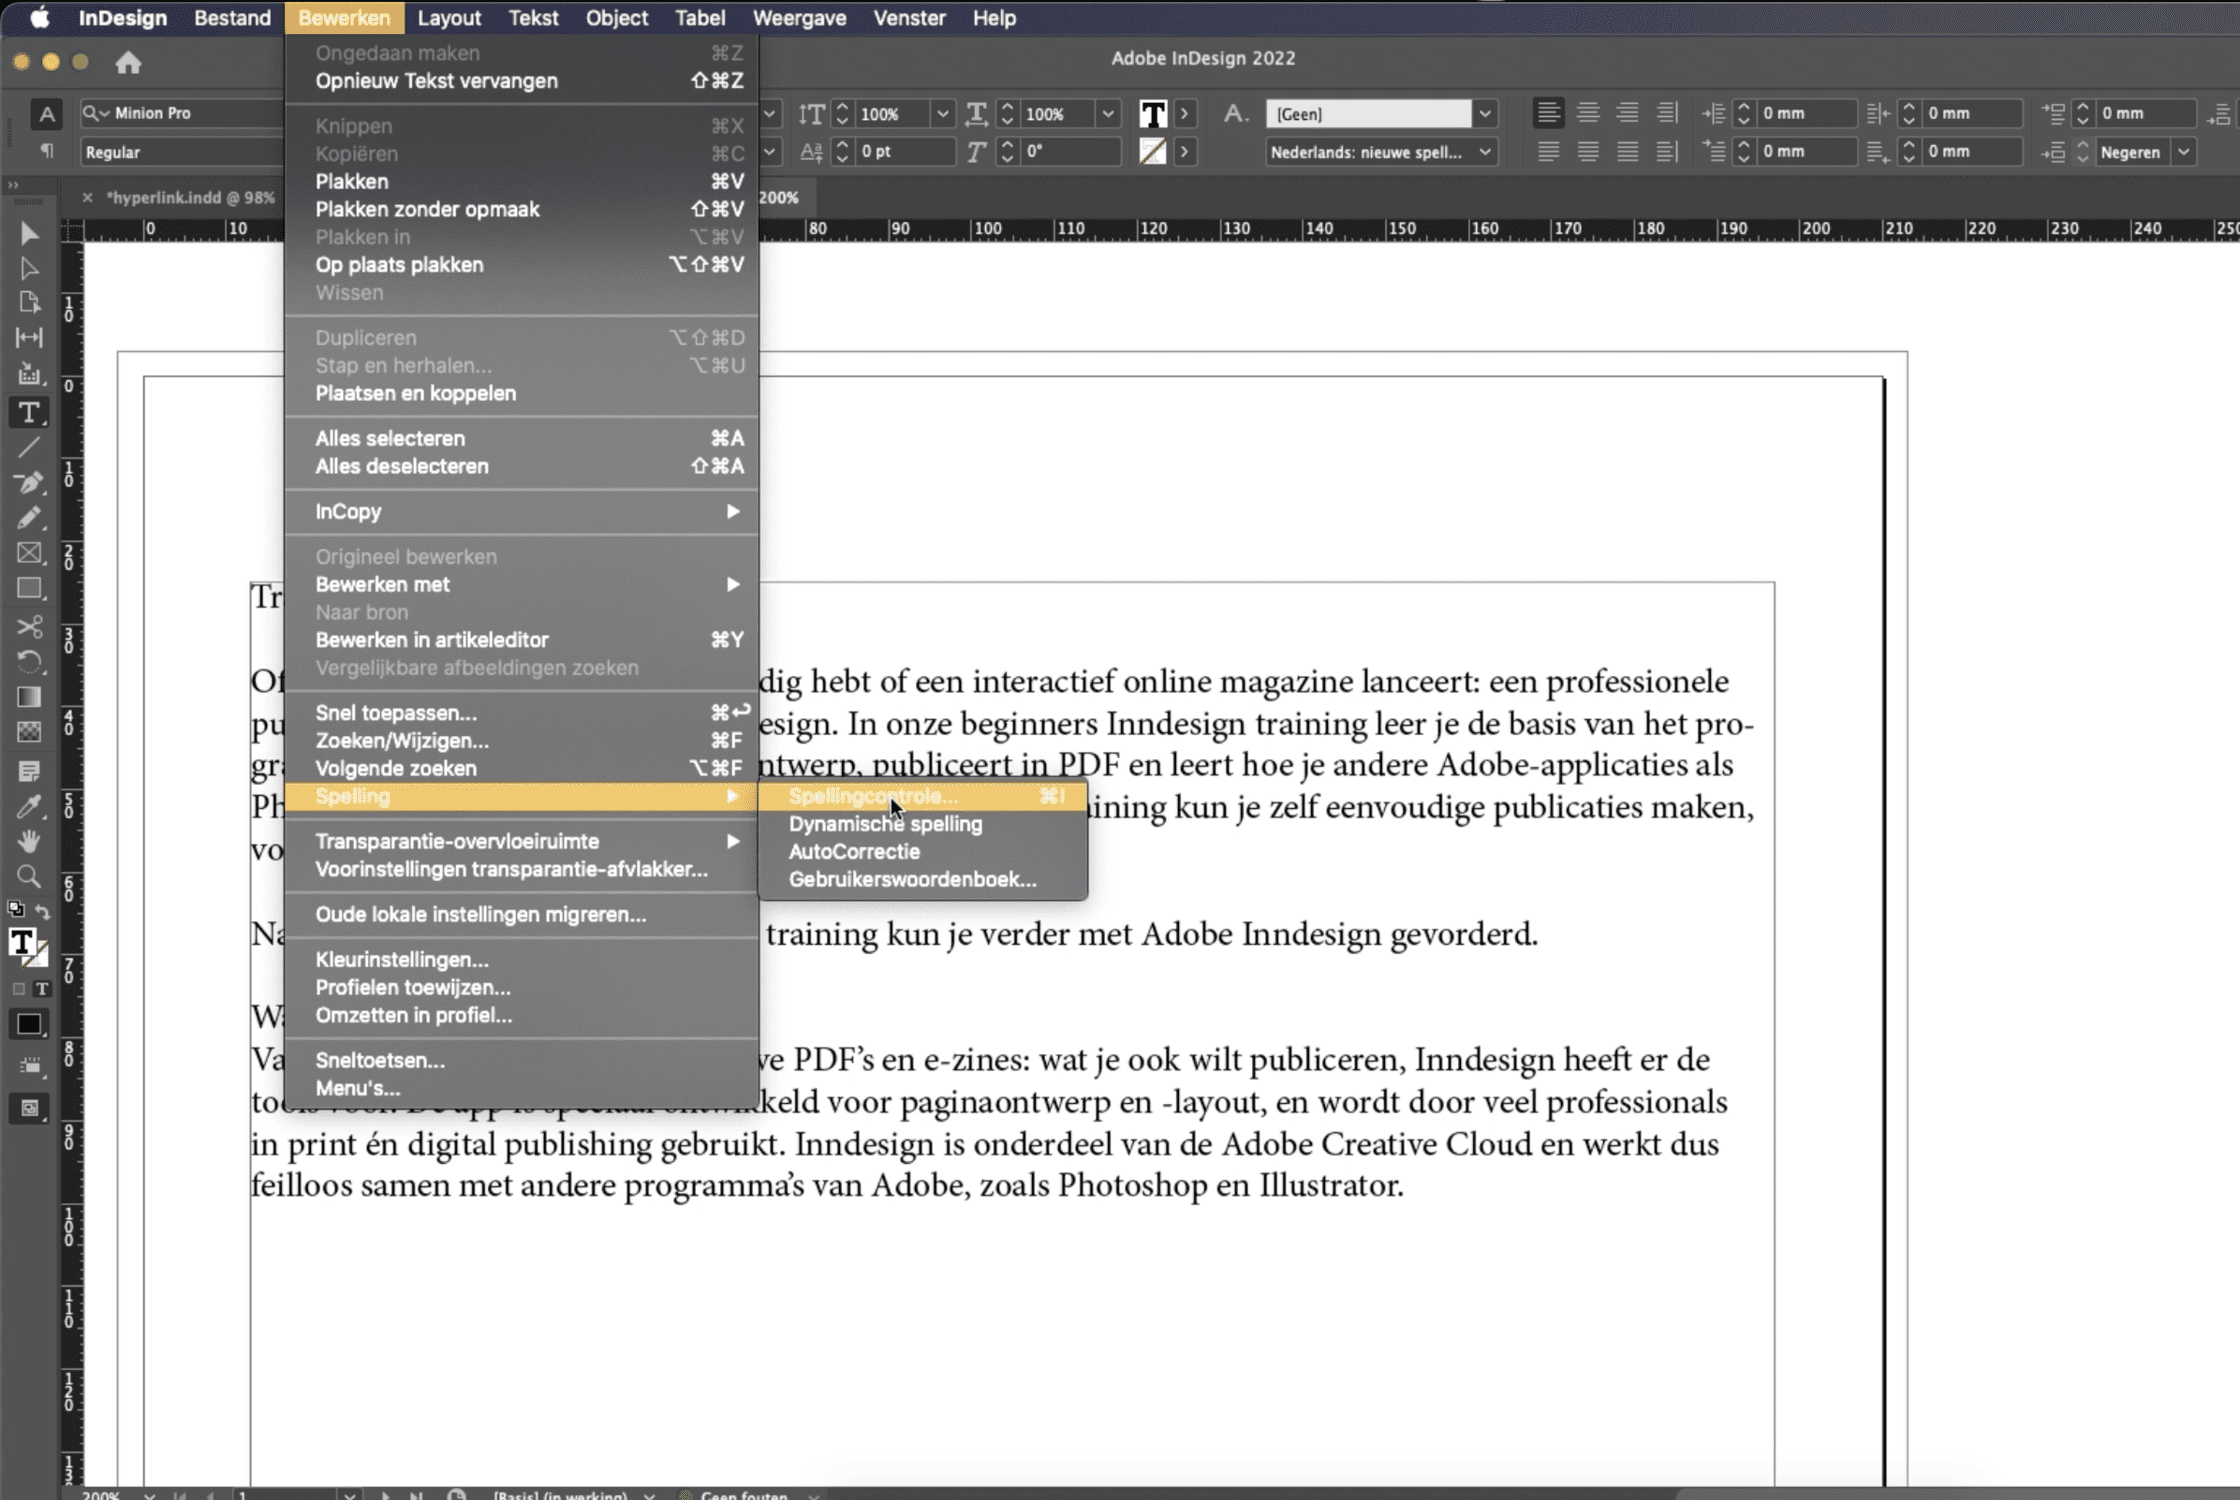This screenshot has width=2240, height=1500.
Task: Choose Sneltoetsen... menu item
Action: [521, 1060]
